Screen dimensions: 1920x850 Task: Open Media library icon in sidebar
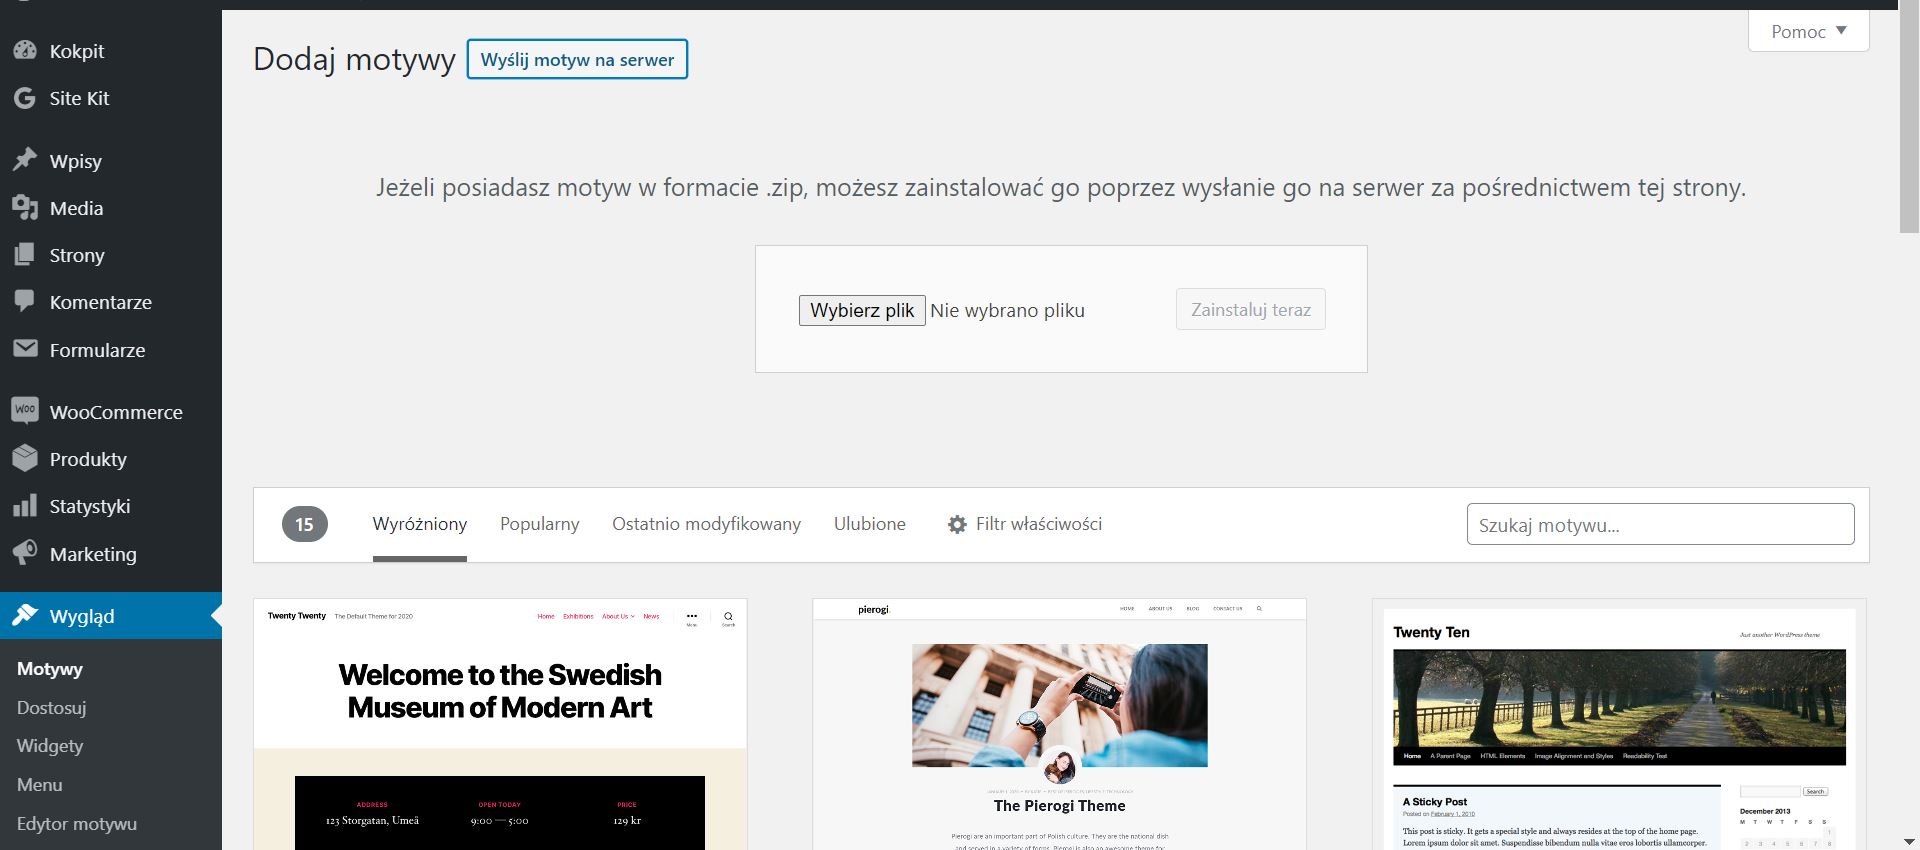[25, 208]
